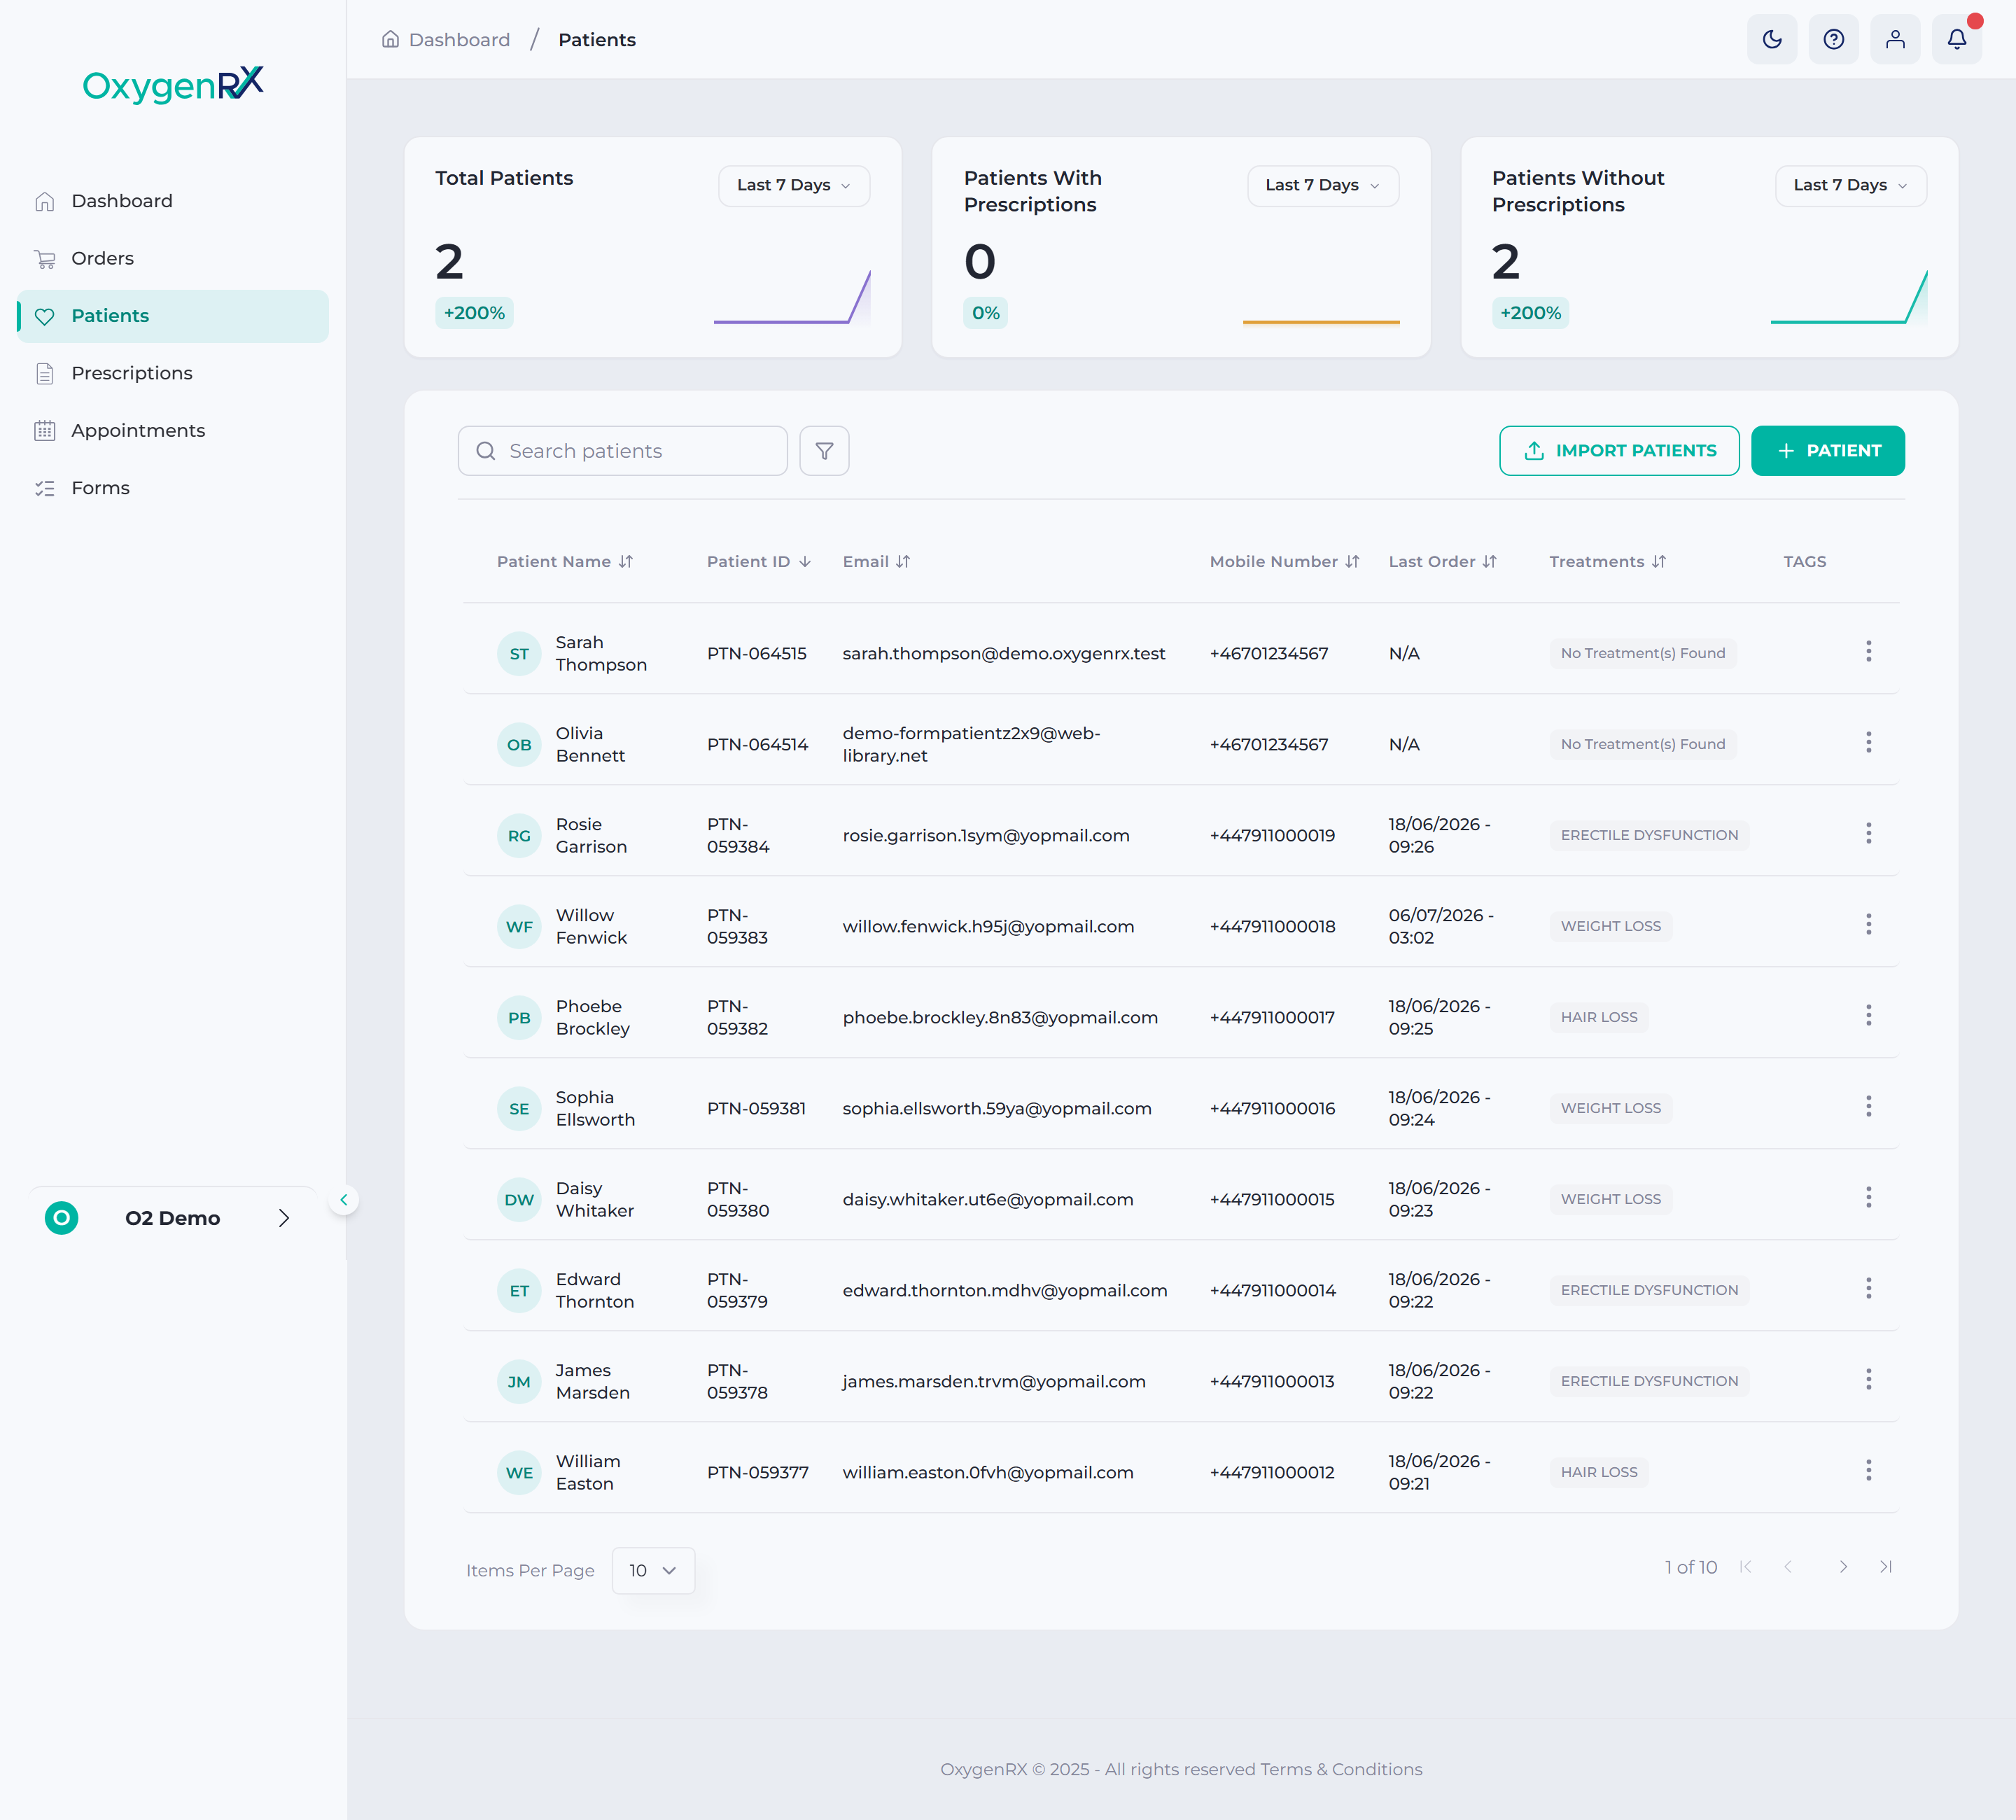Sort by Mobile Number column arrows
This screenshot has height=1820, width=2016.
(x=1352, y=562)
